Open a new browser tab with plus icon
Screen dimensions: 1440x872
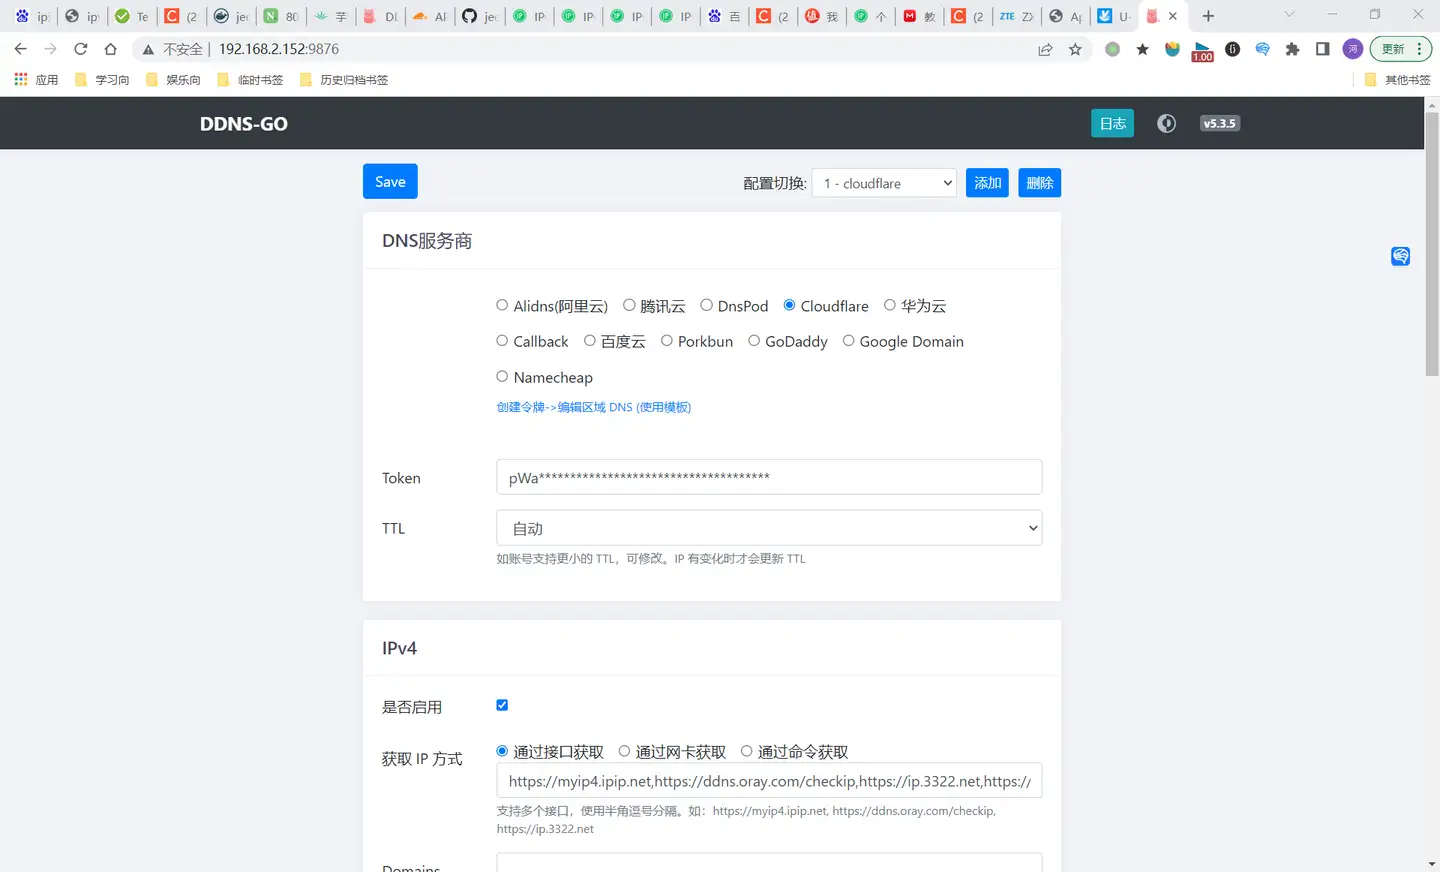(1208, 16)
